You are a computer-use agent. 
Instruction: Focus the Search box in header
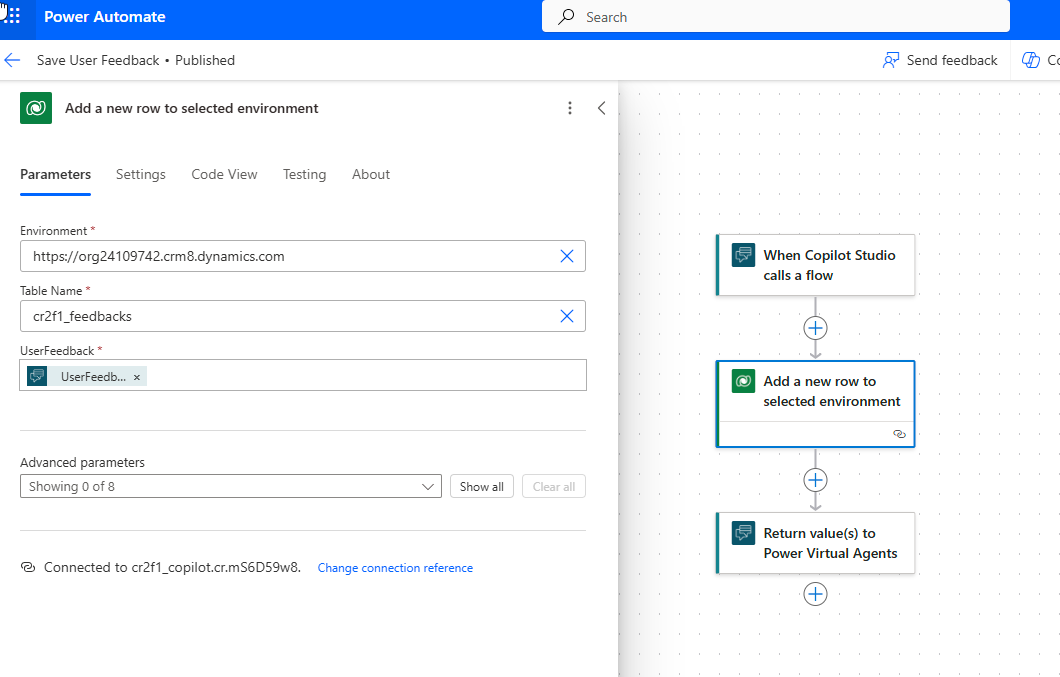[x=775, y=17]
